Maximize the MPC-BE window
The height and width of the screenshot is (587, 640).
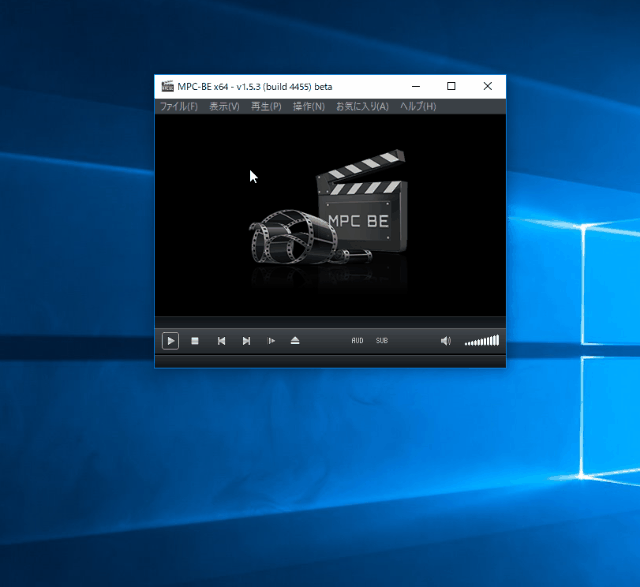tap(451, 86)
